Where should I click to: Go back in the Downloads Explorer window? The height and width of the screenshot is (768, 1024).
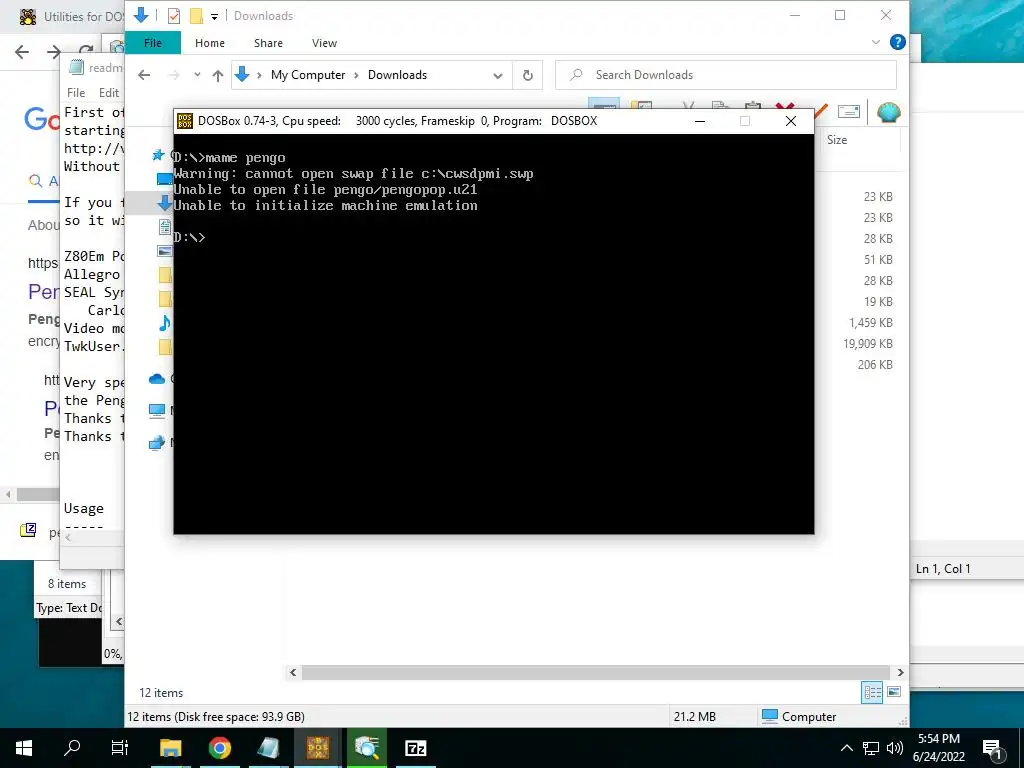[x=144, y=75]
